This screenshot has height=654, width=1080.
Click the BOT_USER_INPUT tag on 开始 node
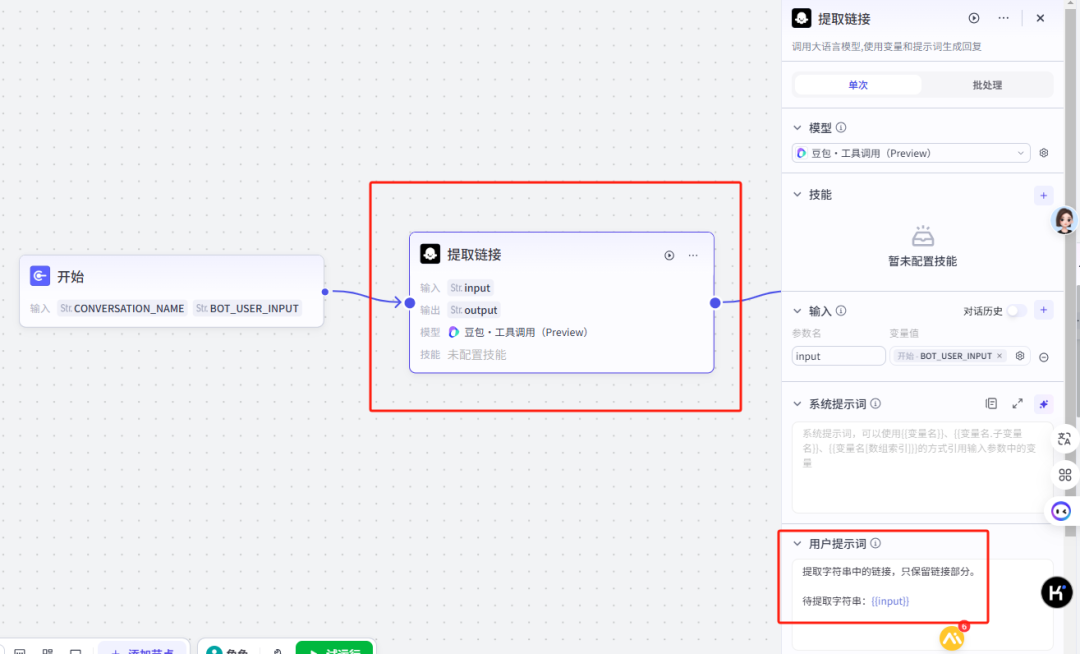click(x=247, y=308)
